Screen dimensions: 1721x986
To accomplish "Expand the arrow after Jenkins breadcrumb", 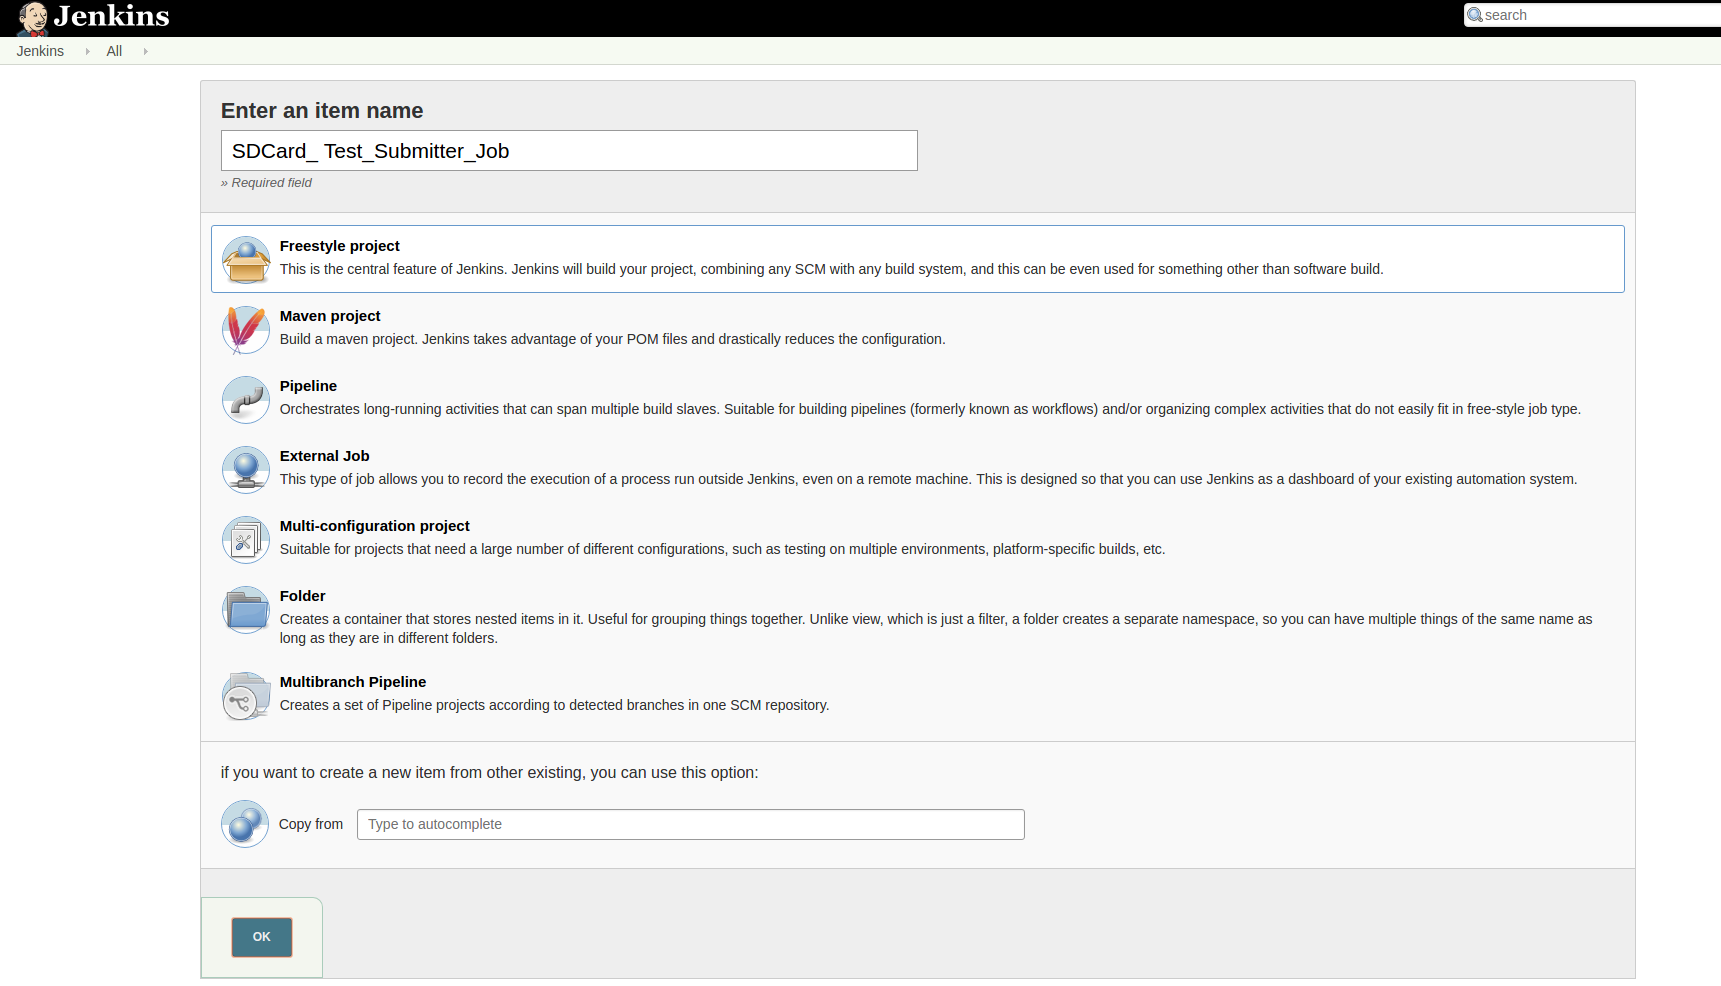I will pos(87,51).
